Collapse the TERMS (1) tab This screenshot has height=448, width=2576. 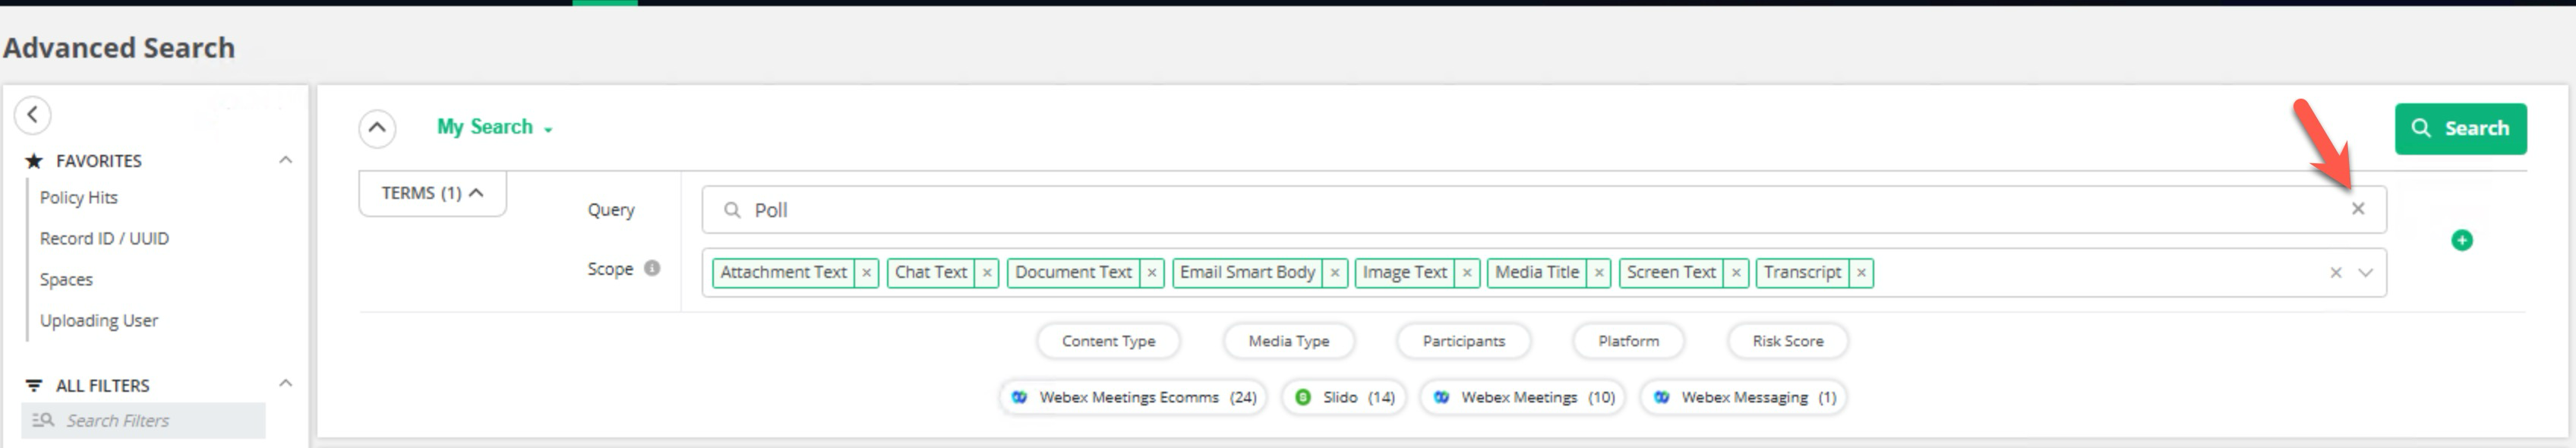tap(432, 193)
